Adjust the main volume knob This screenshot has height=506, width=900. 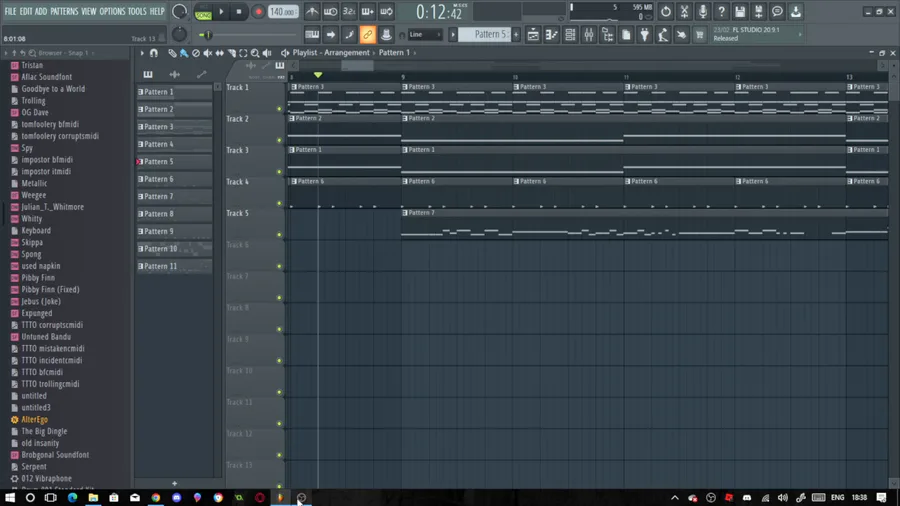180,11
